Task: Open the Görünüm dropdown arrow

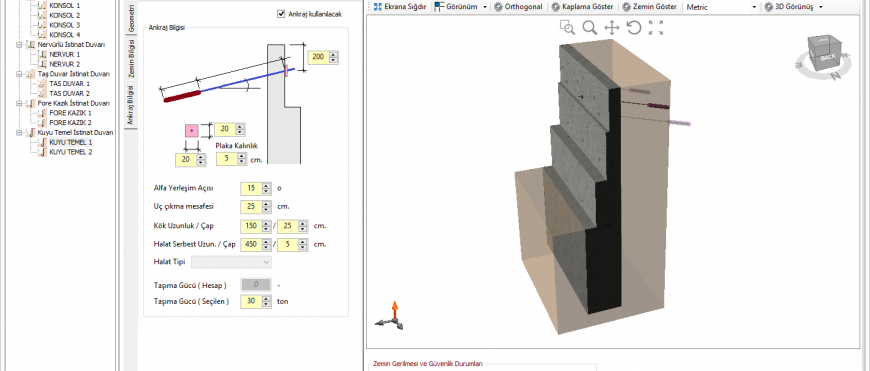Action: [x=485, y=7]
